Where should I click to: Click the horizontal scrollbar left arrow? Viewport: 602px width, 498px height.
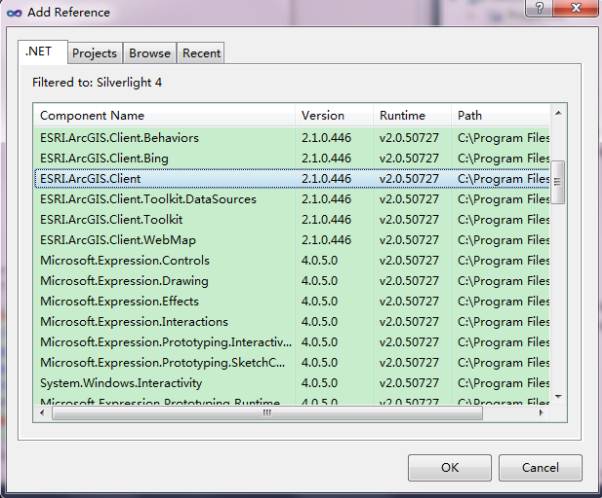point(42,413)
